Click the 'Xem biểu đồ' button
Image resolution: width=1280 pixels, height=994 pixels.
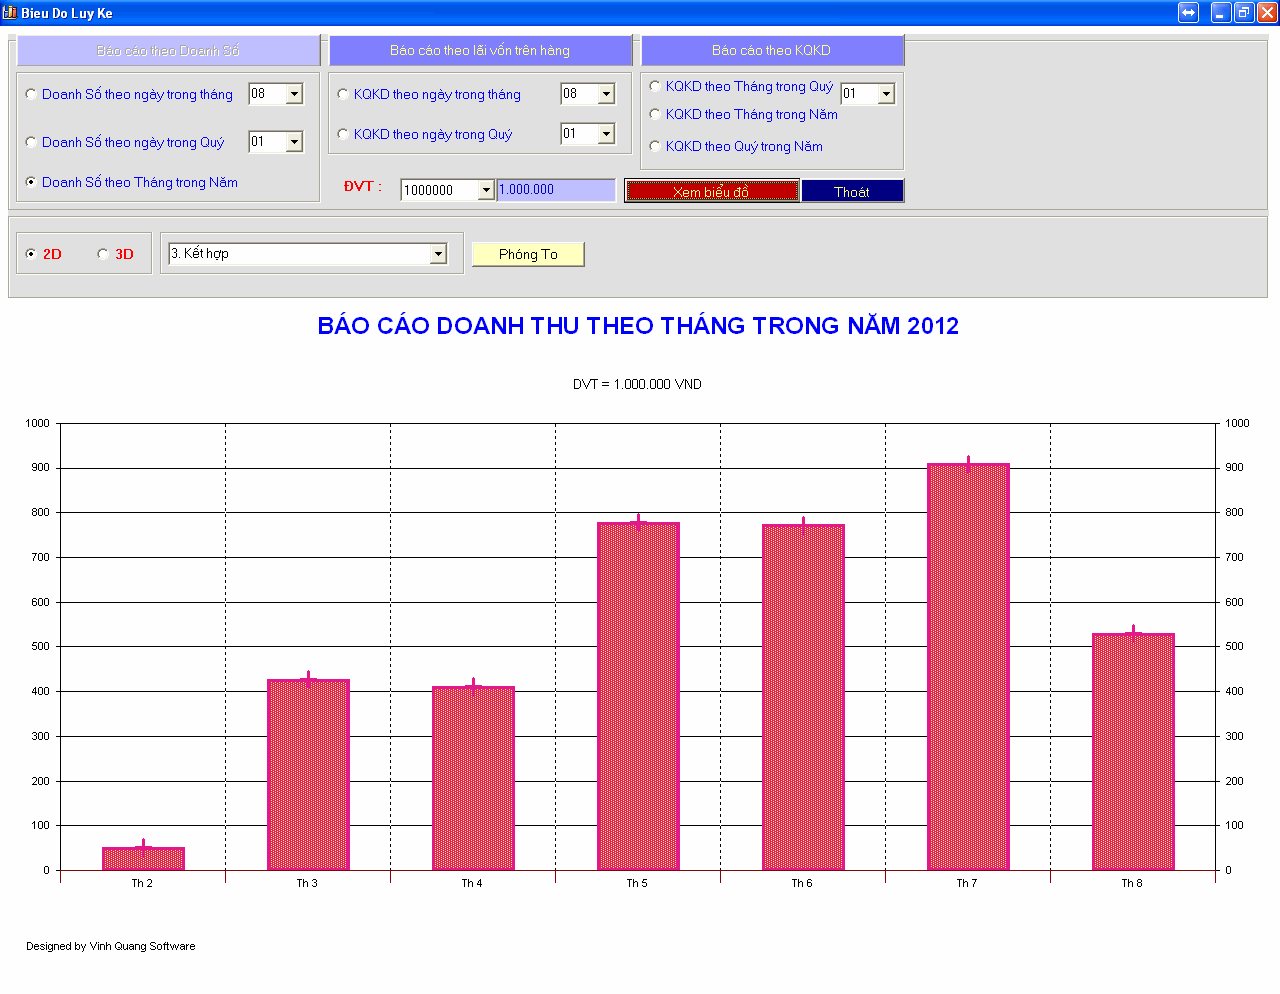pyautogui.click(x=712, y=191)
